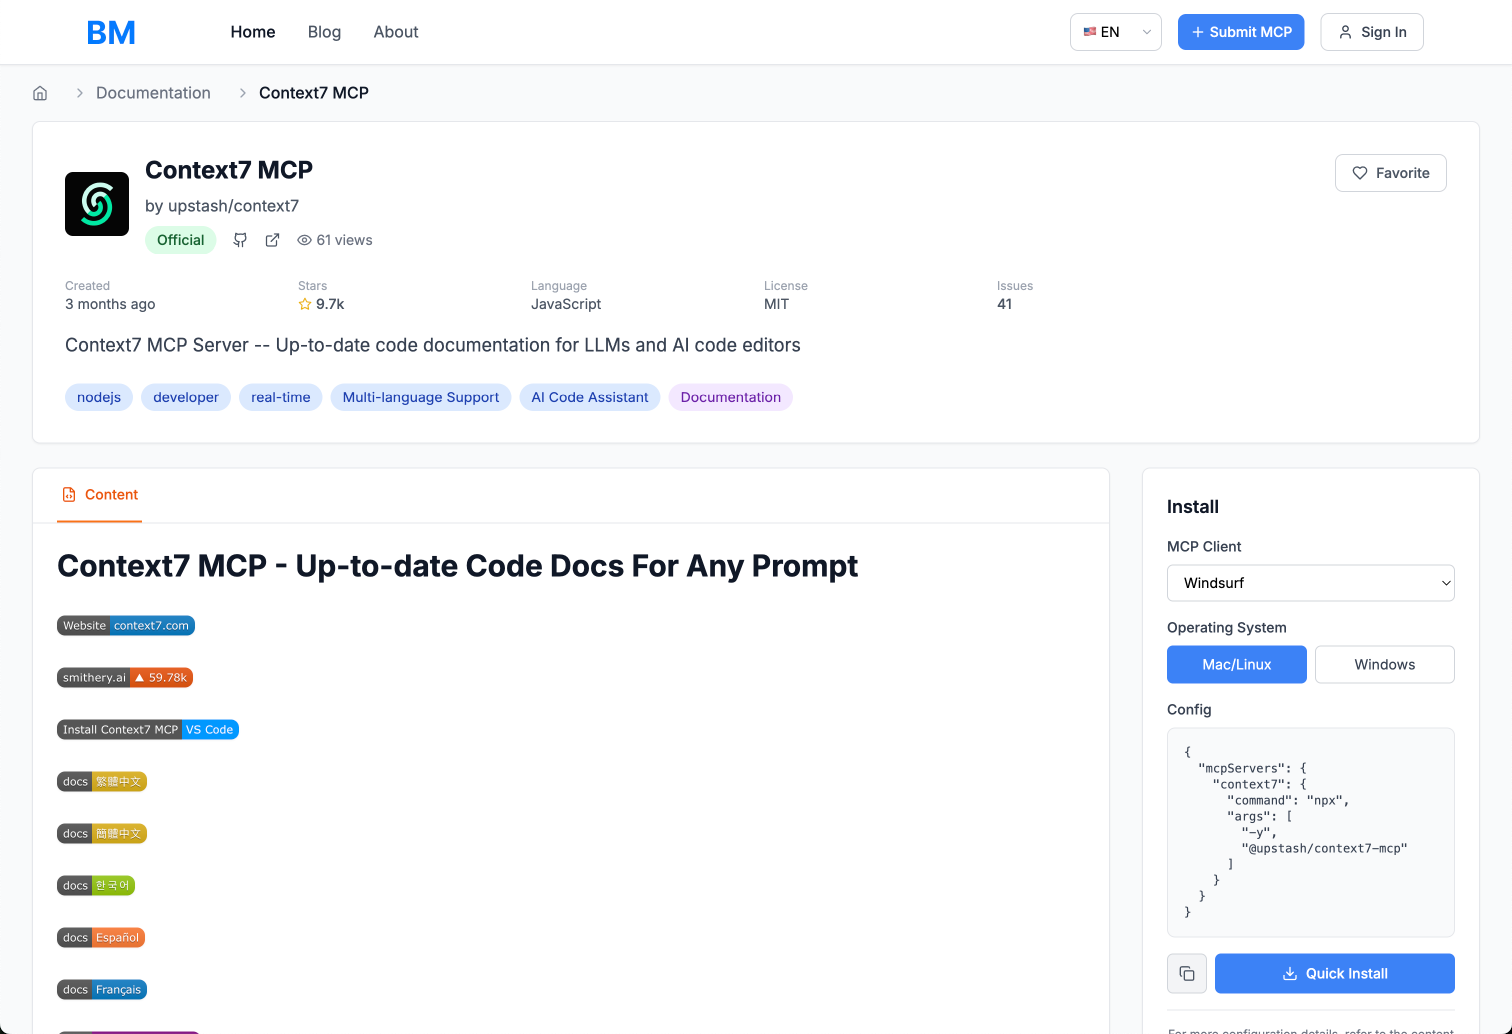Click the Sign In button
The image size is (1512, 1034).
pos(1372,32)
